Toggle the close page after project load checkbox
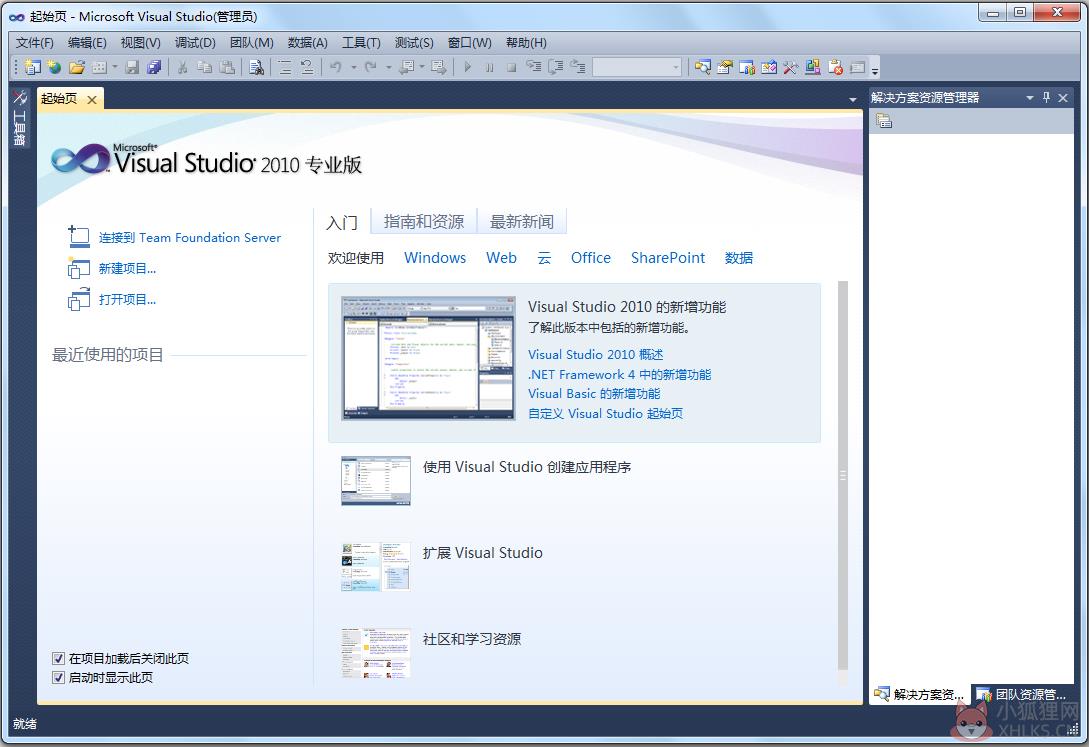 [58, 658]
